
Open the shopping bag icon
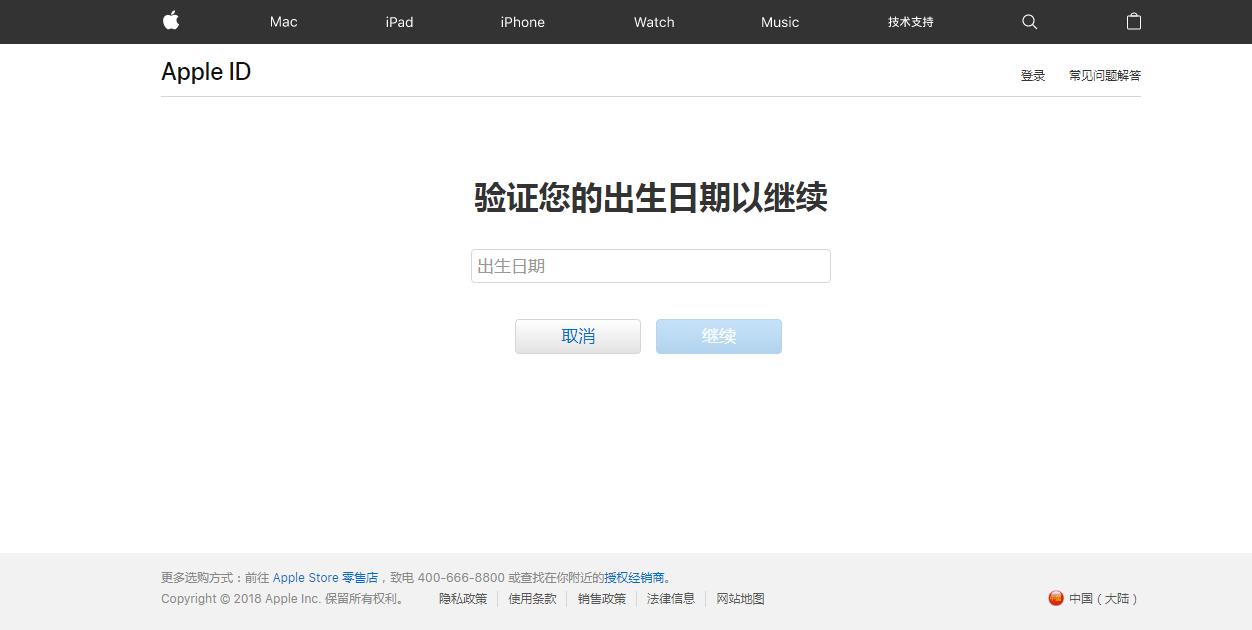coord(1134,21)
